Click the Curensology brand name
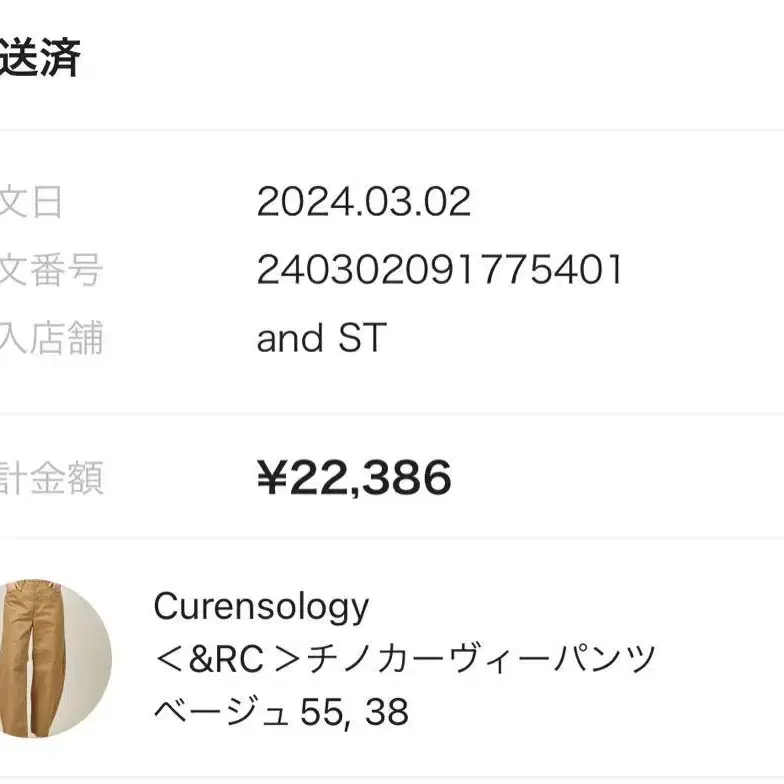 [x=261, y=606]
